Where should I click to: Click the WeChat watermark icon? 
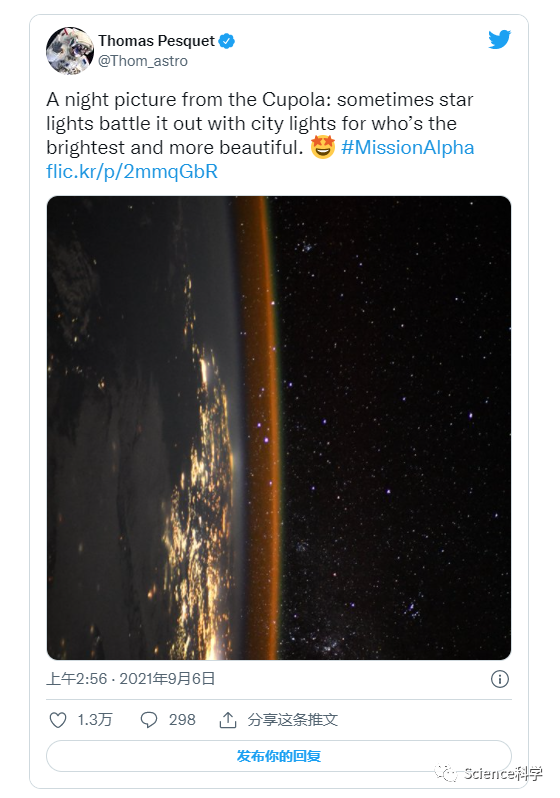[x=447, y=773]
